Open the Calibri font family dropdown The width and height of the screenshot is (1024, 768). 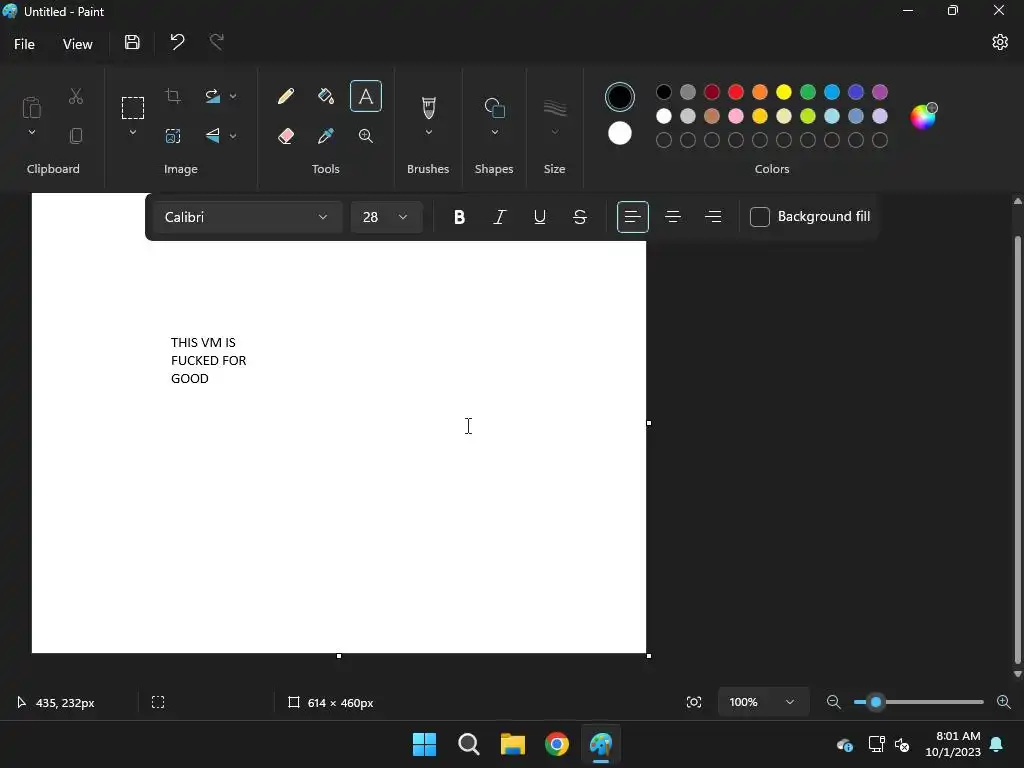coord(248,217)
